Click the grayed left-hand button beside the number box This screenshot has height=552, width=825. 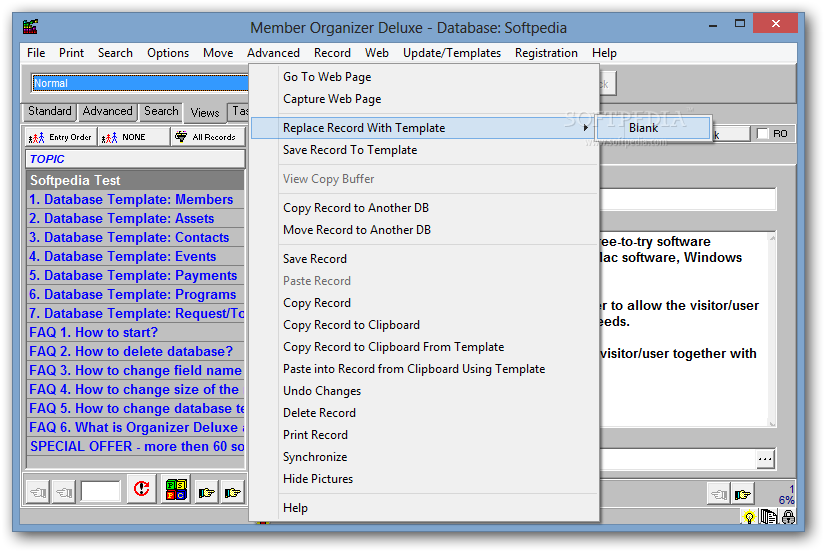tap(64, 493)
